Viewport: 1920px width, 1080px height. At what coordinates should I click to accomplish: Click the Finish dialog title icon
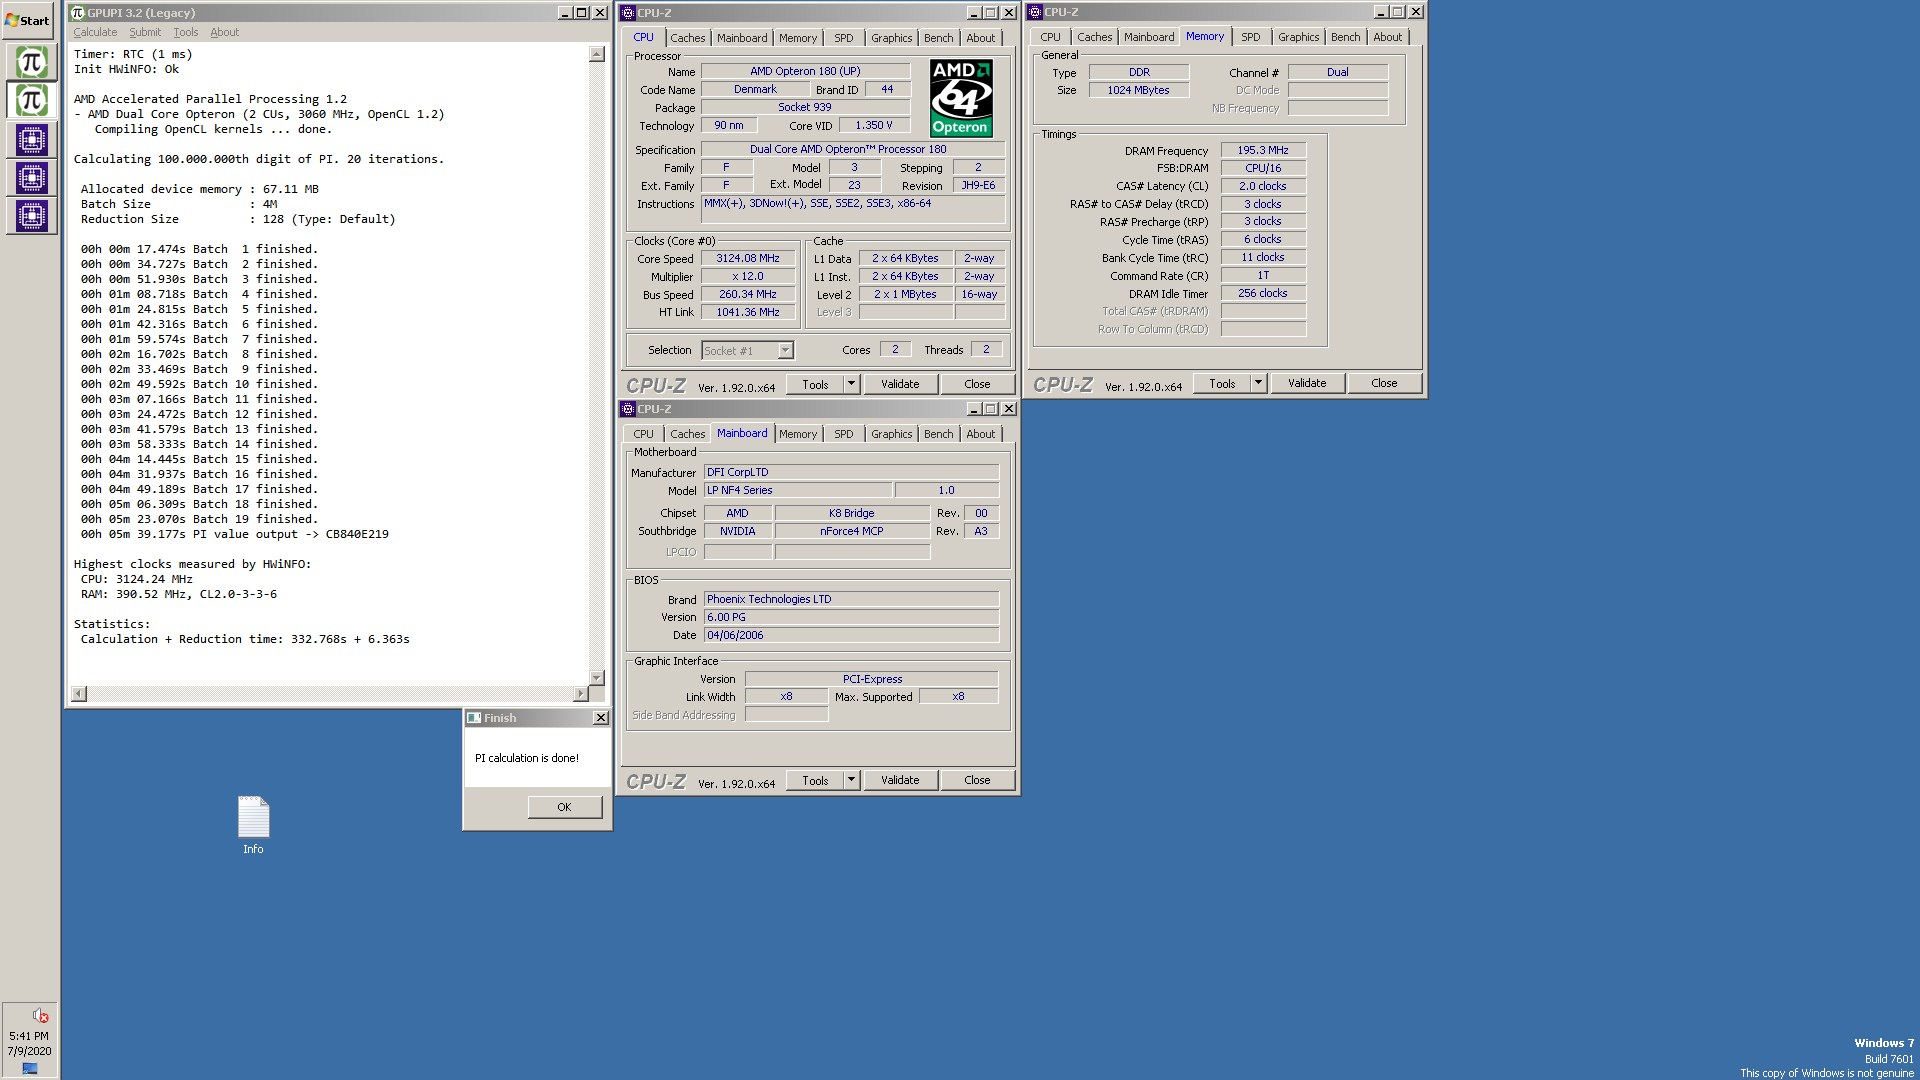tap(475, 718)
